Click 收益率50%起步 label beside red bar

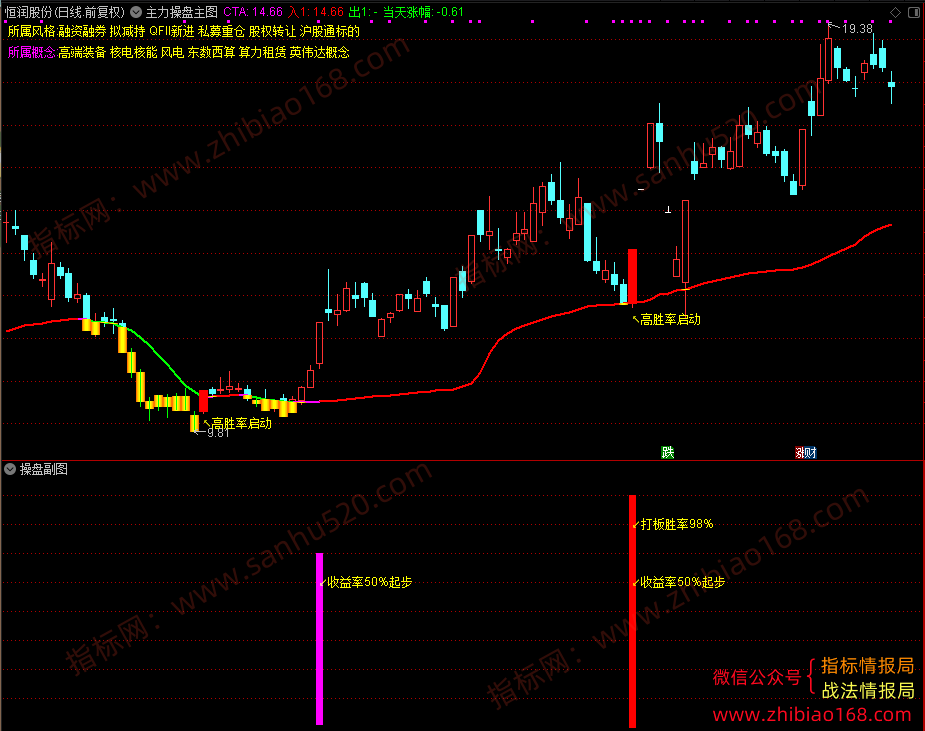(x=683, y=582)
